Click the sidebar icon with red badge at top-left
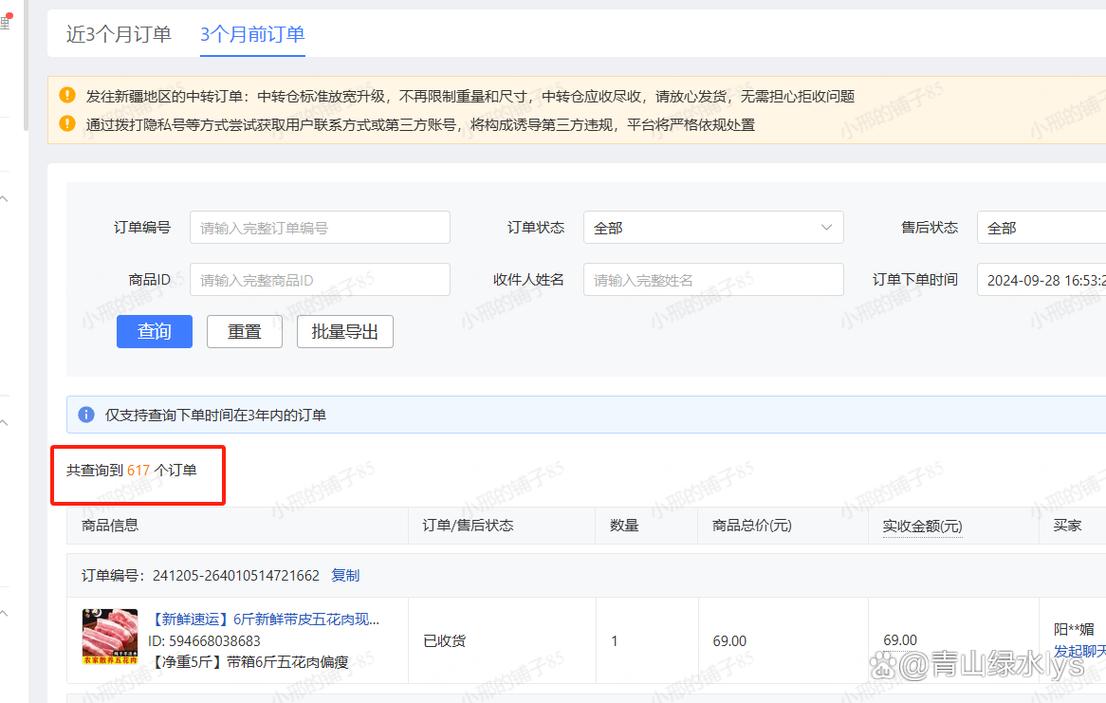 tap(7, 18)
